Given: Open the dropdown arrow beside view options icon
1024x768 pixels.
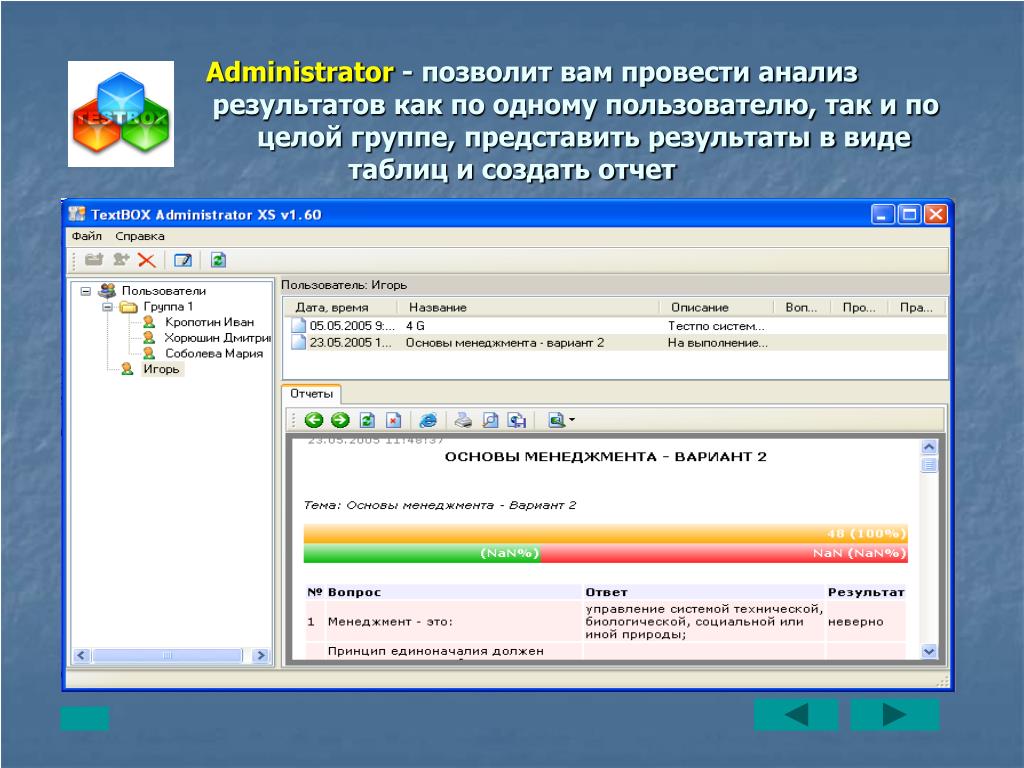Looking at the screenshot, I should 572,420.
